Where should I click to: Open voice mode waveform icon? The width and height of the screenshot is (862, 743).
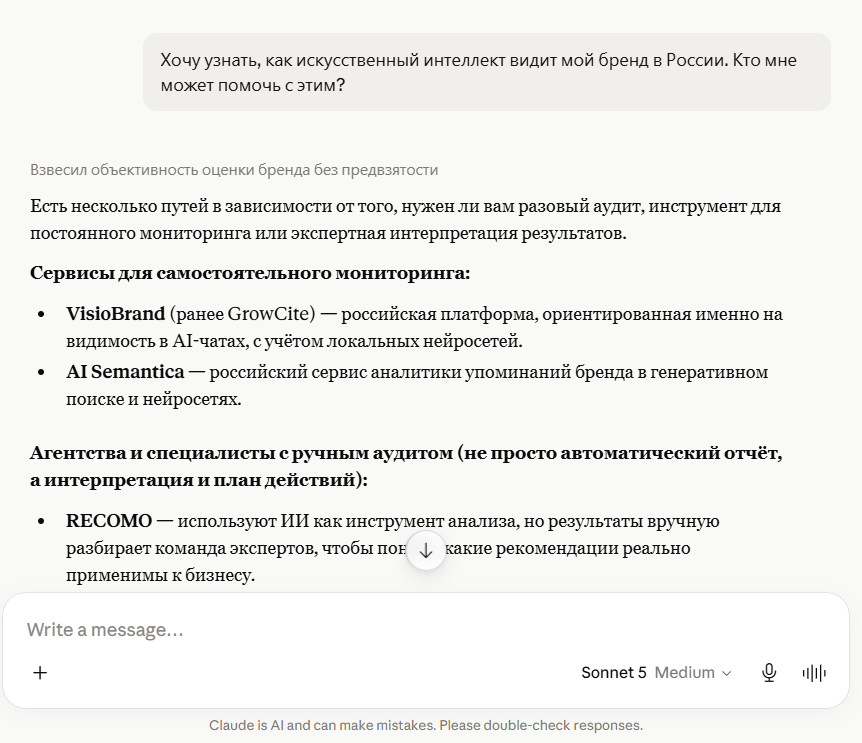pyautogui.click(x=814, y=673)
